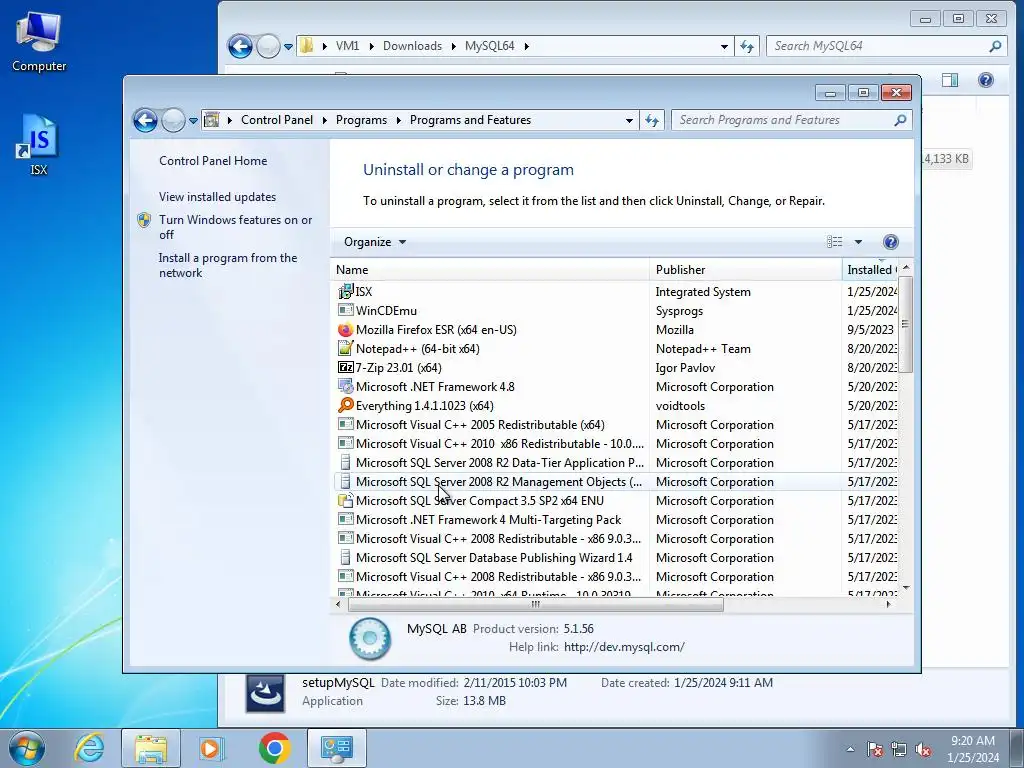Open help in MySQL64 explorer window

coord(985,80)
